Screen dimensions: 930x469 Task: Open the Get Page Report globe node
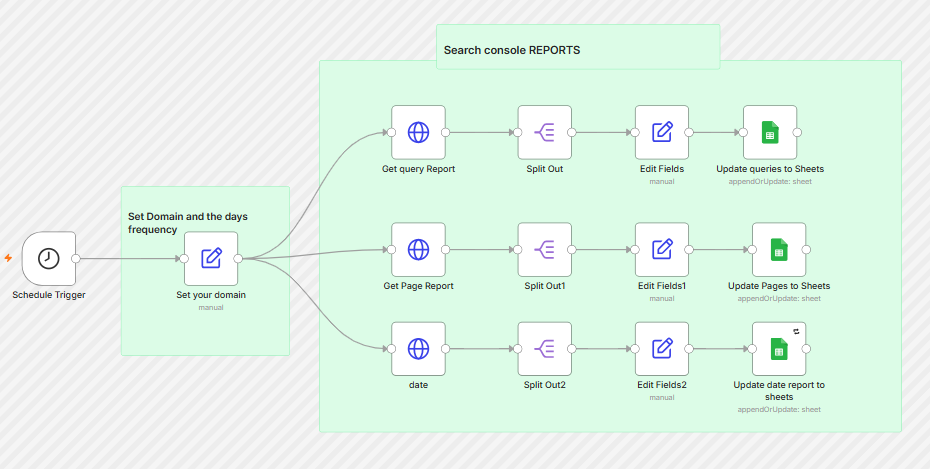[x=418, y=250]
